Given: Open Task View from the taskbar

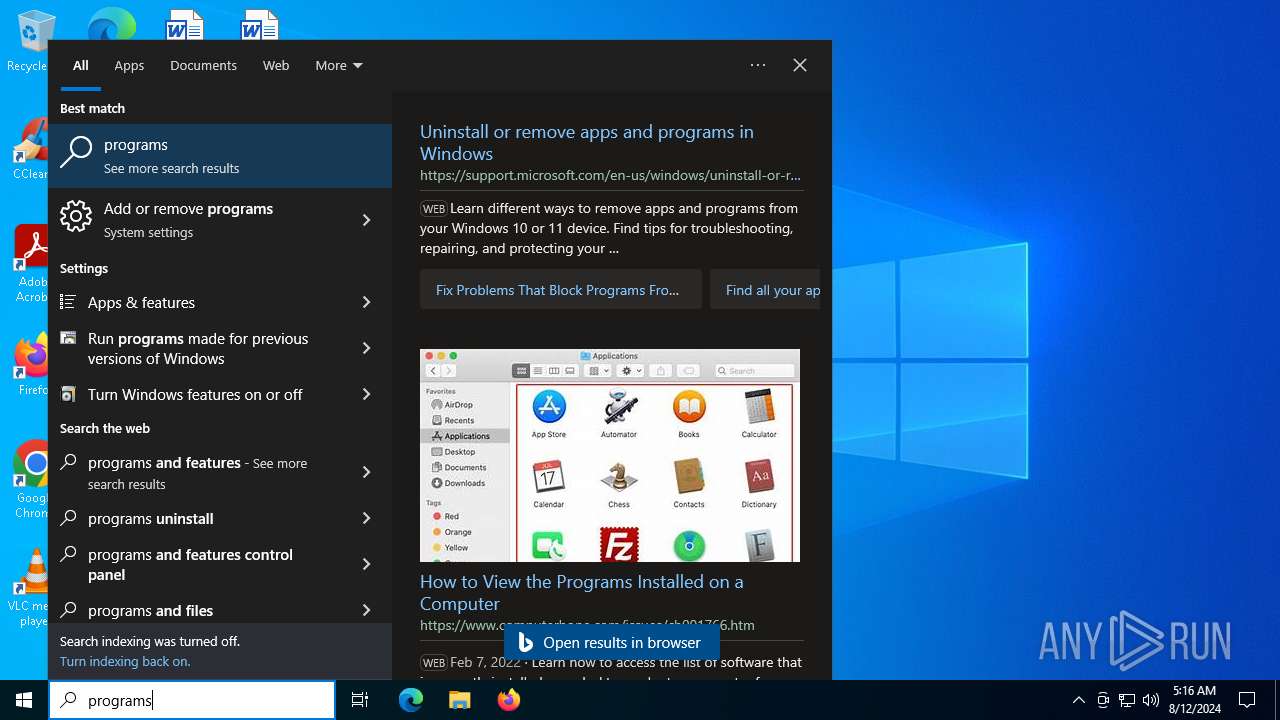Looking at the screenshot, I should tap(360, 700).
